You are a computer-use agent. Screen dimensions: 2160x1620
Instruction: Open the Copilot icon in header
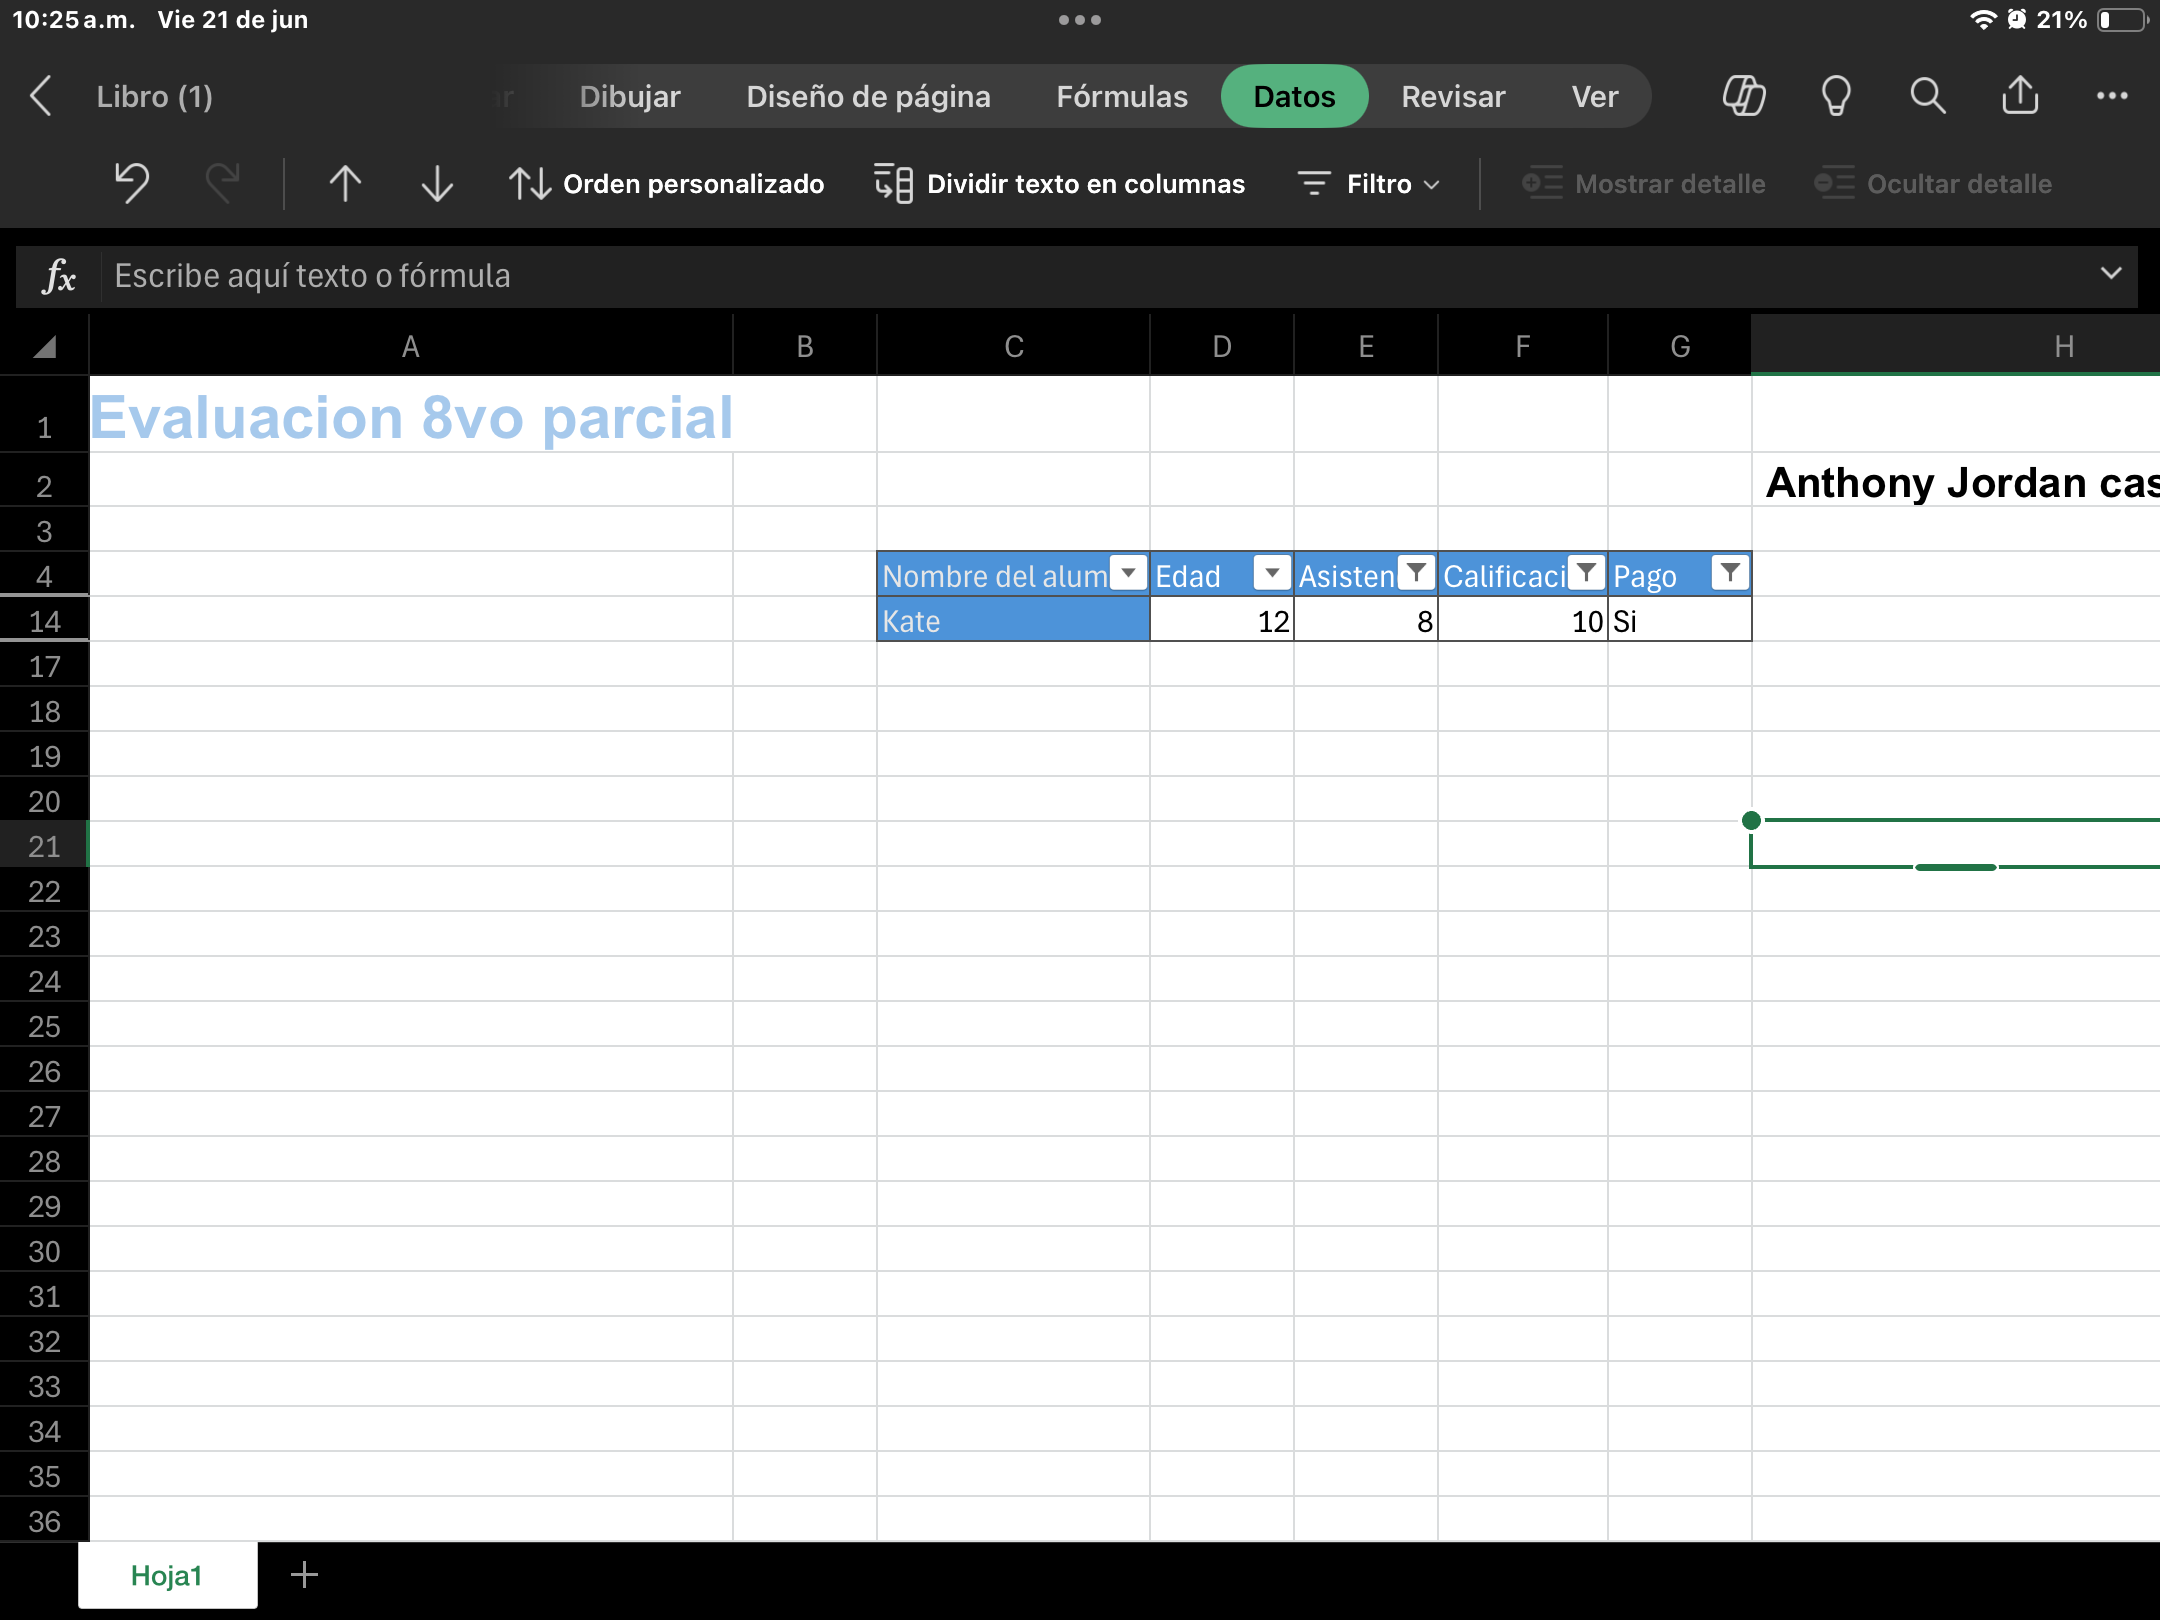tap(1743, 96)
